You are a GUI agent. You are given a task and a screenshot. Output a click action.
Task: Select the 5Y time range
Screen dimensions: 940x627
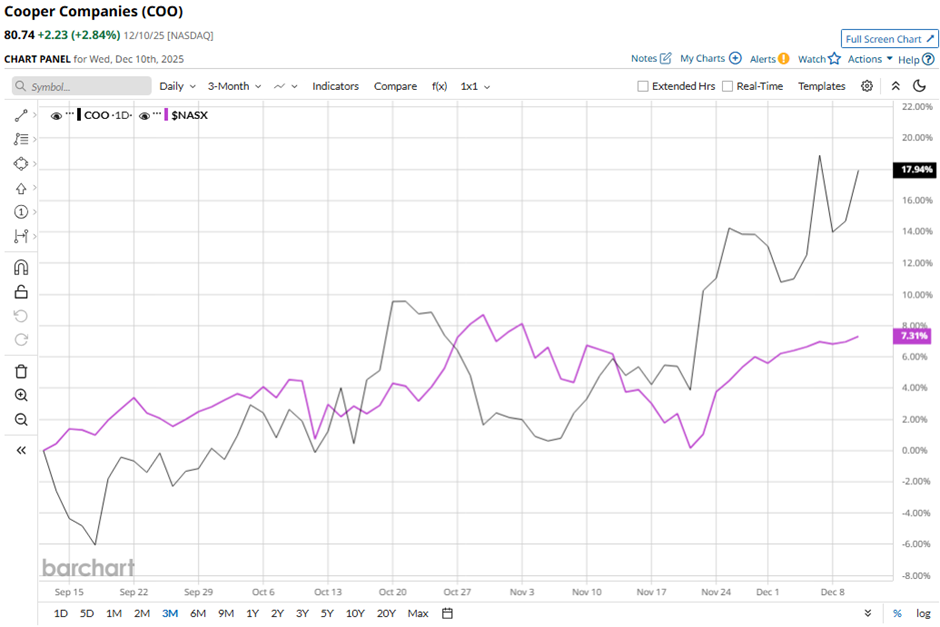coord(327,613)
